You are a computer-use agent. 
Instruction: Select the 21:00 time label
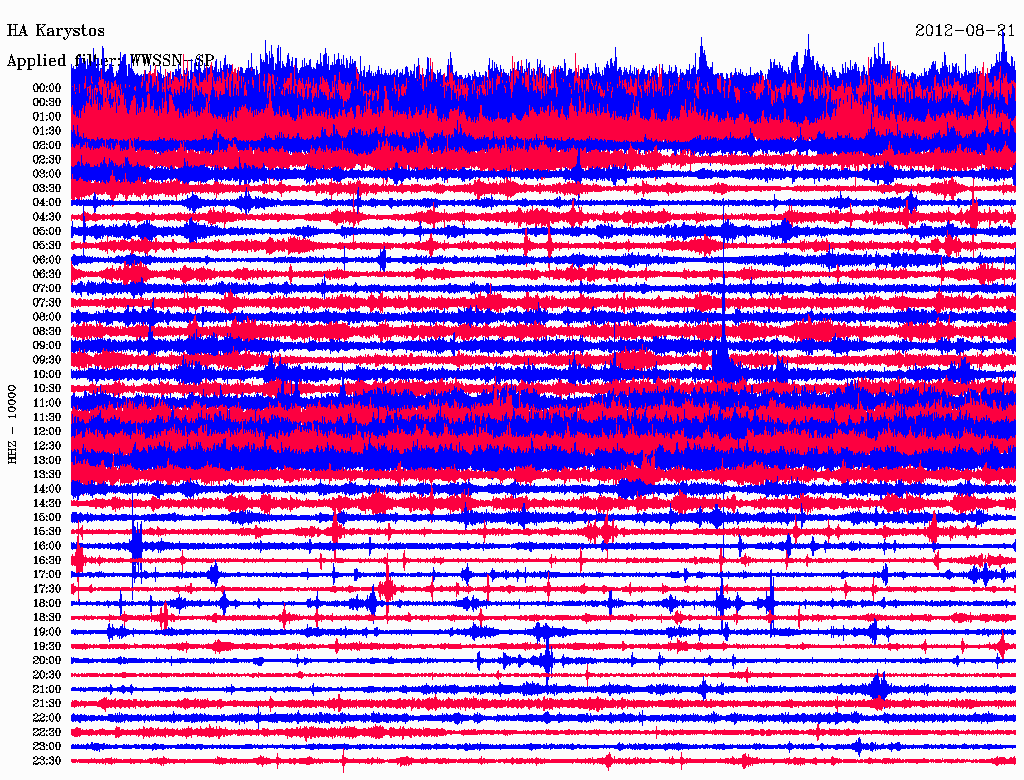[46, 689]
